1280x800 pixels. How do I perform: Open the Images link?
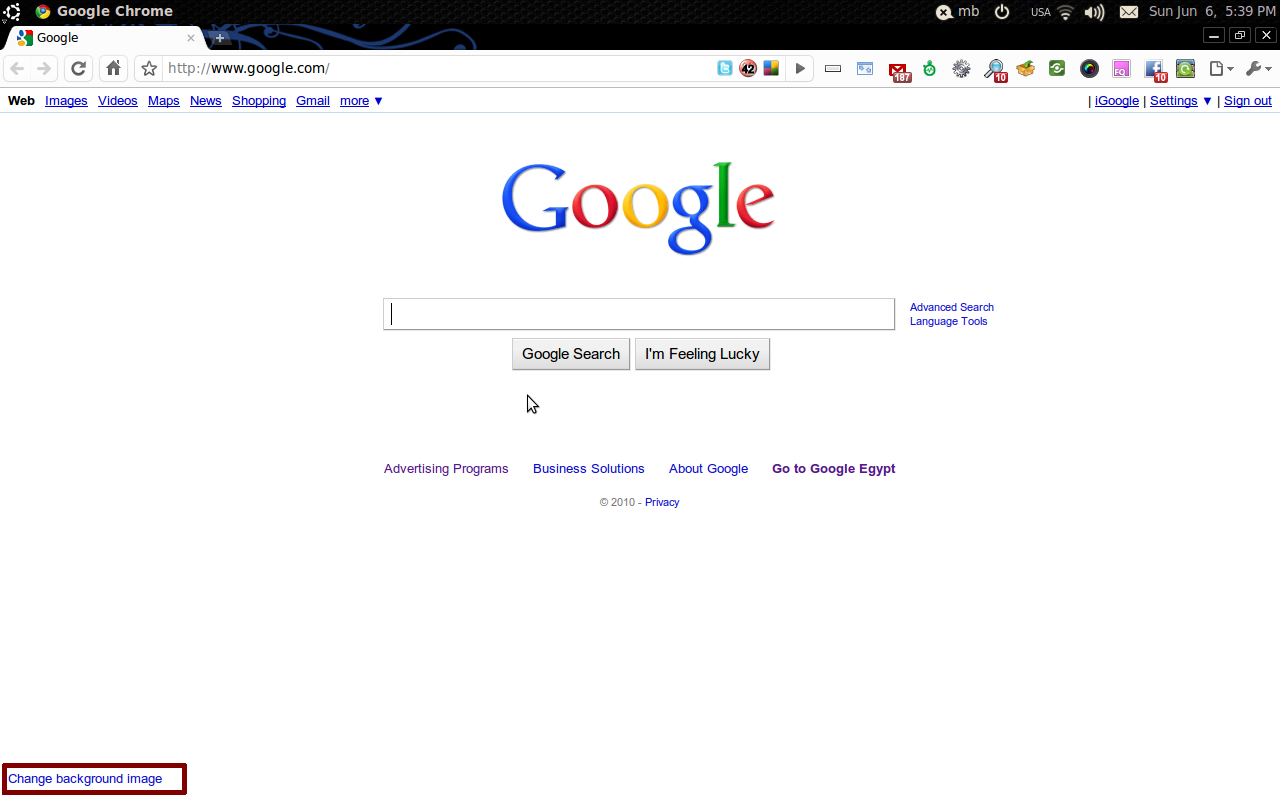(66, 101)
